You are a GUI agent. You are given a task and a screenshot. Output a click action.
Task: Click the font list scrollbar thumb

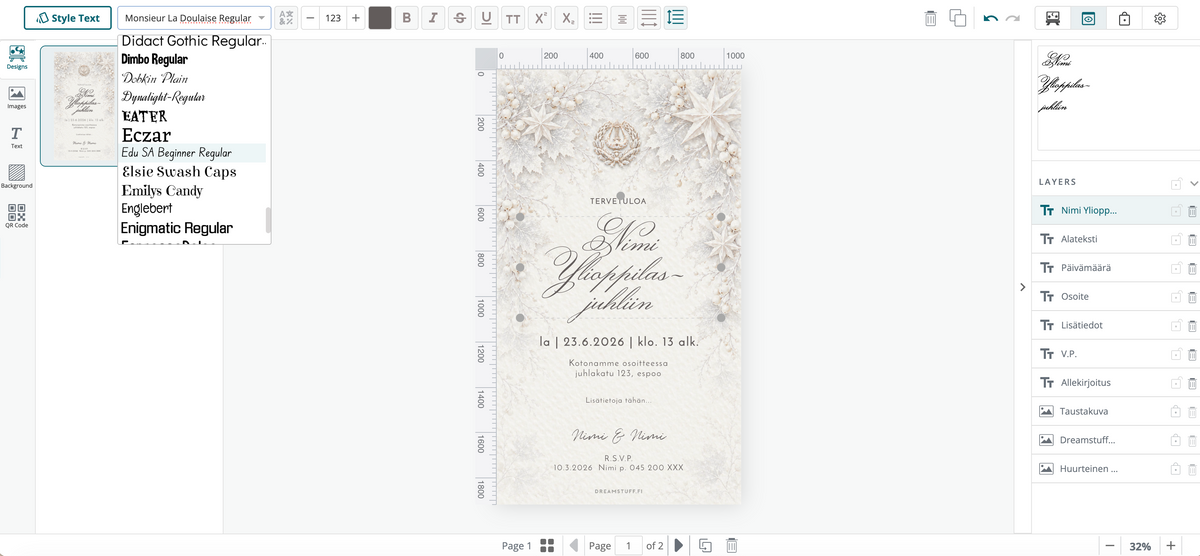point(267,220)
